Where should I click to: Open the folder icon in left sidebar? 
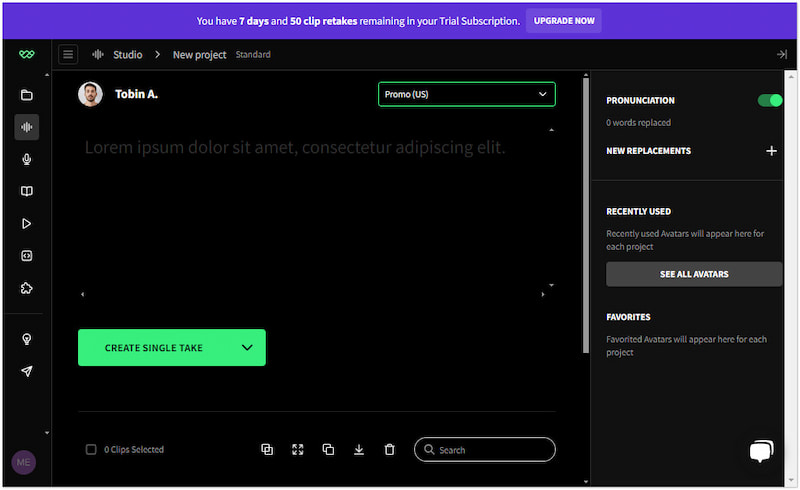pyautogui.click(x=27, y=95)
